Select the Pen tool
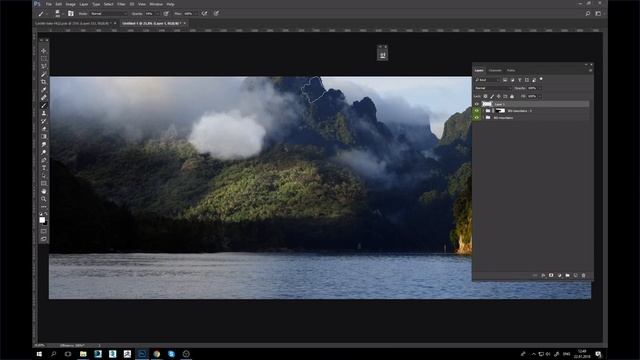 pyautogui.click(x=44, y=160)
